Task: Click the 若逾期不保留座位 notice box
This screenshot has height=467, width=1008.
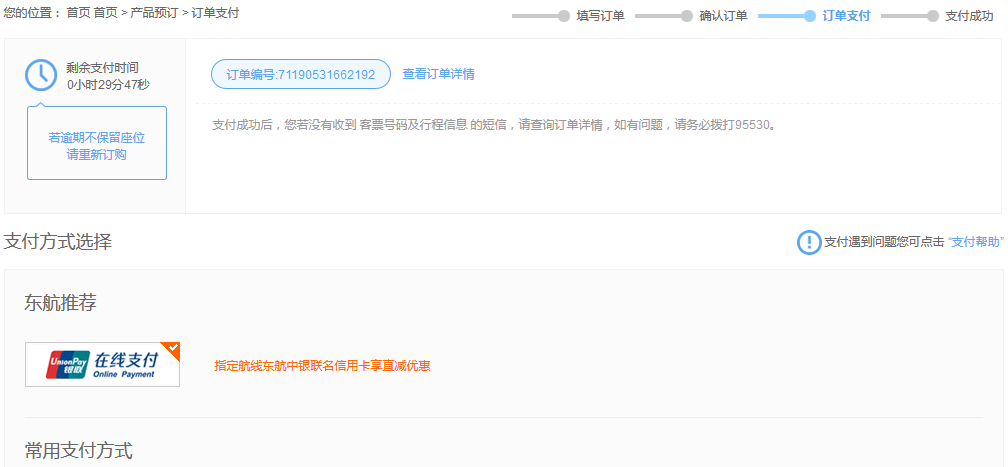Action: tap(97, 145)
